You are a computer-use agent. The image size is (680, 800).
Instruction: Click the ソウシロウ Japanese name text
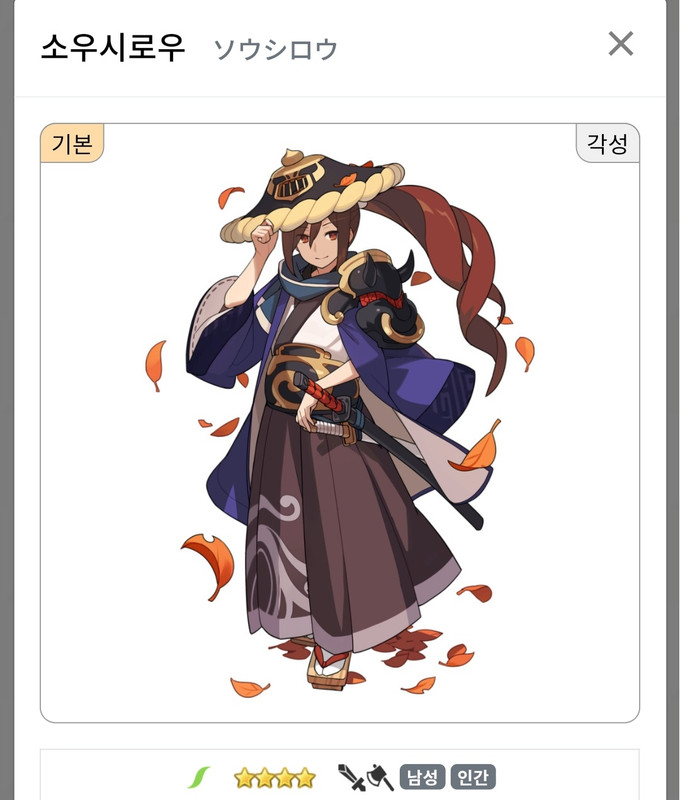(x=276, y=49)
